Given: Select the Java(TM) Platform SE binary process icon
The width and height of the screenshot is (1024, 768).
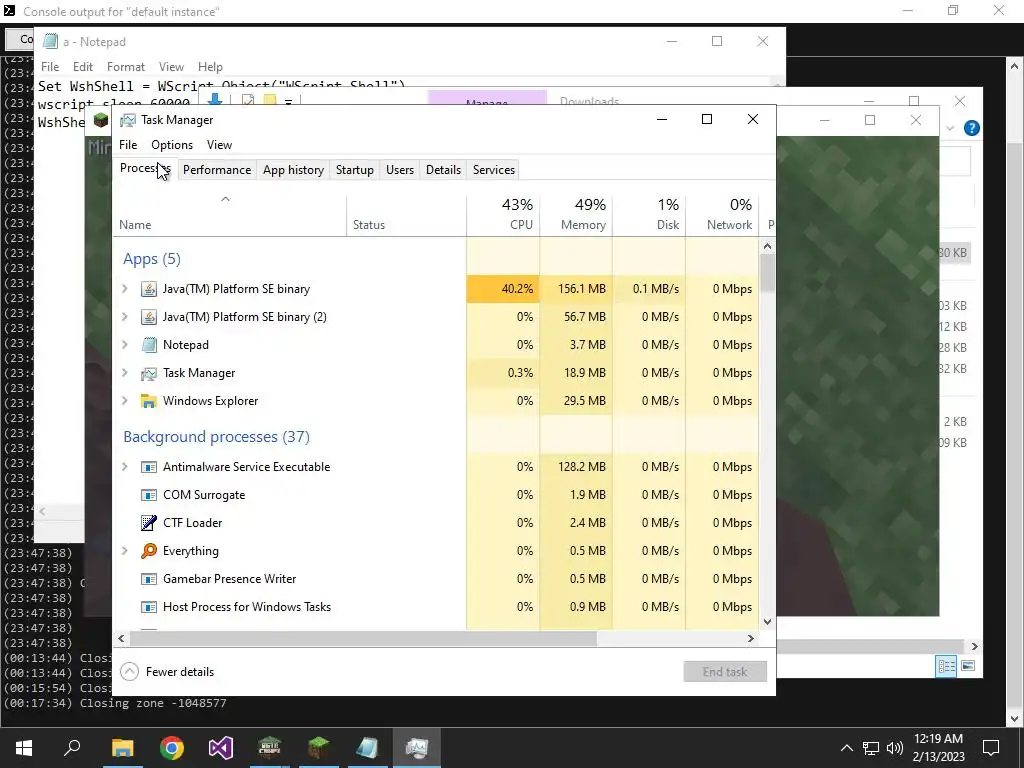Looking at the screenshot, I should [149, 289].
